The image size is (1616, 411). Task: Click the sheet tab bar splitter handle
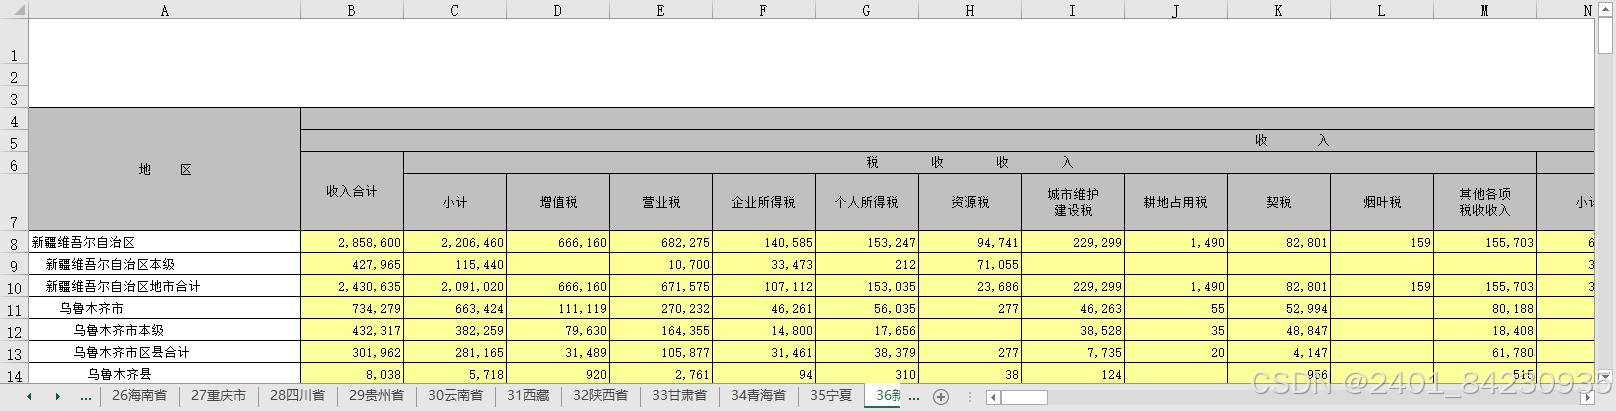[970, 397]
